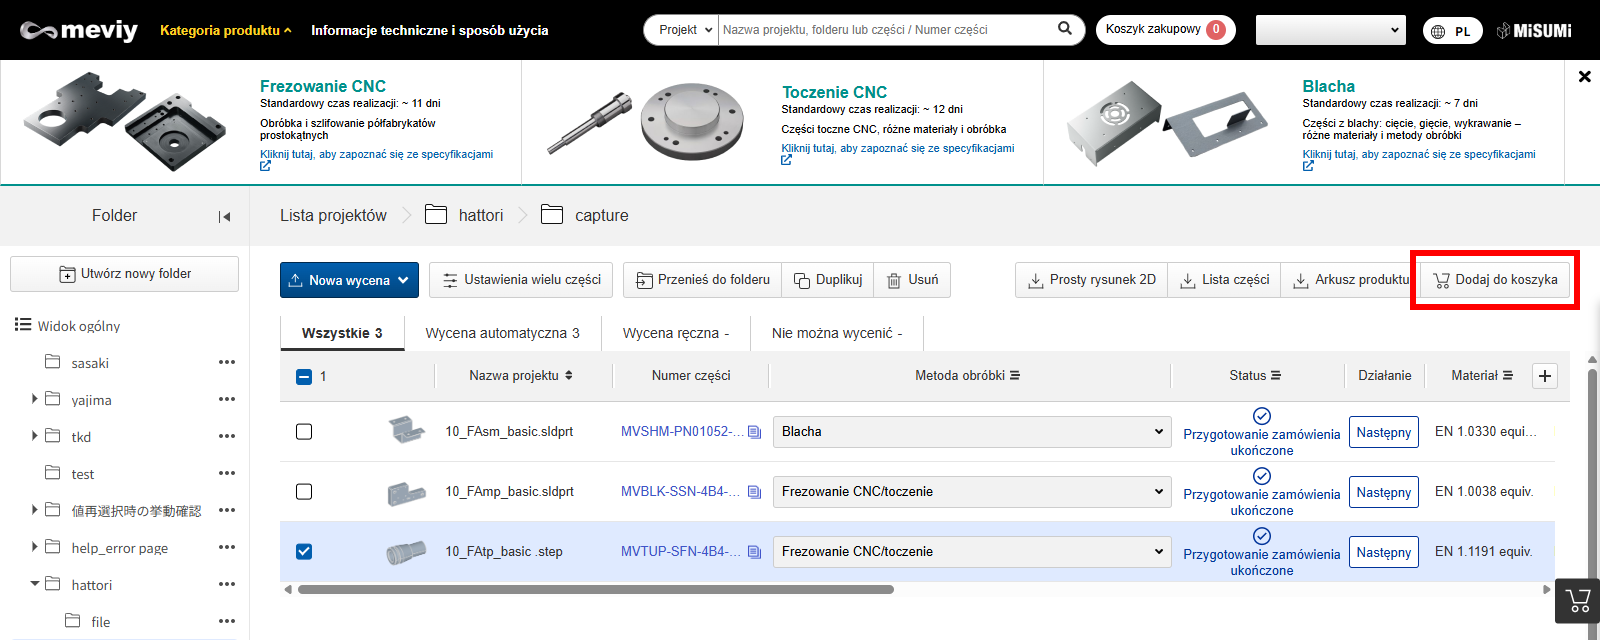Switch to Wycena automatyczna tab
The image size is (1600, 640).
pos(502,333)
